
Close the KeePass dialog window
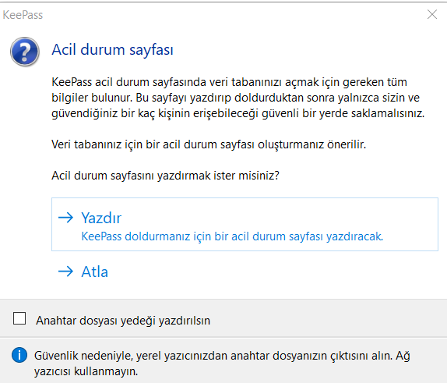[x=432, y=14]
